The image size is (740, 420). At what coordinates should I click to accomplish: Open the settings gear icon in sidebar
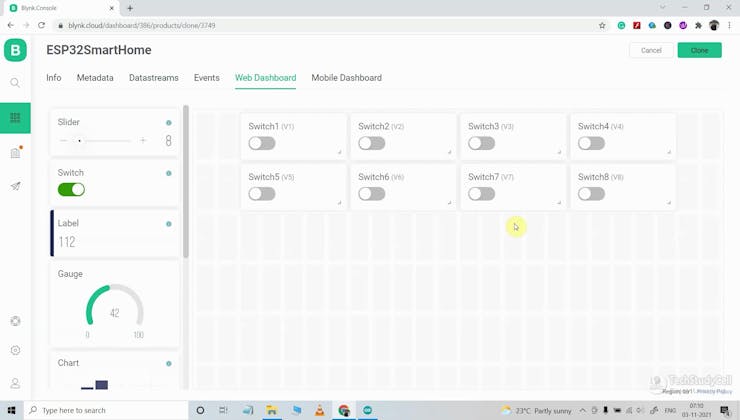click(15, 350)
